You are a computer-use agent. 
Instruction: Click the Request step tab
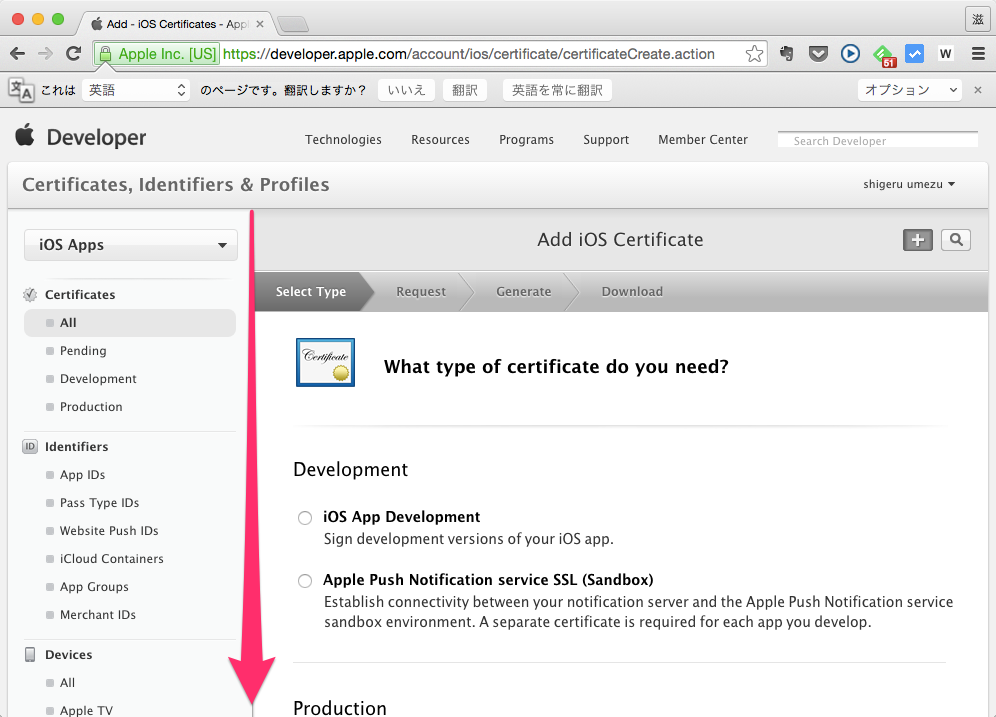pyautogui.click(x=421, y=291)
